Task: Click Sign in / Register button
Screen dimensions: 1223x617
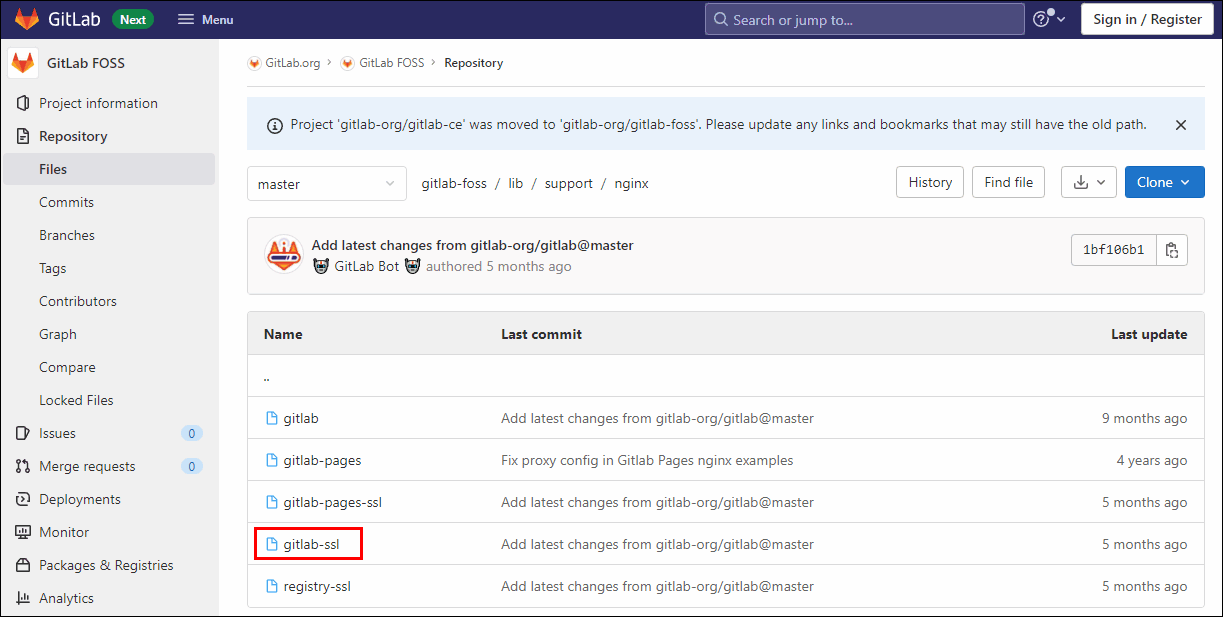Action: tap(1147, 19)
